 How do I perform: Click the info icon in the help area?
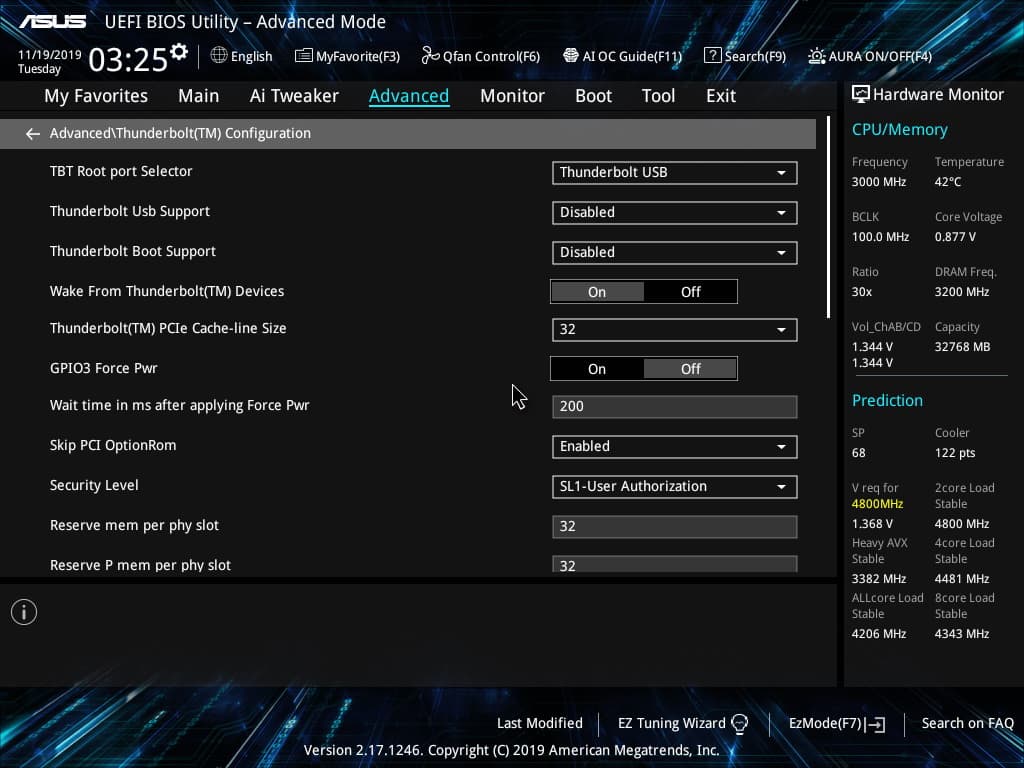(x=24, y=613)
